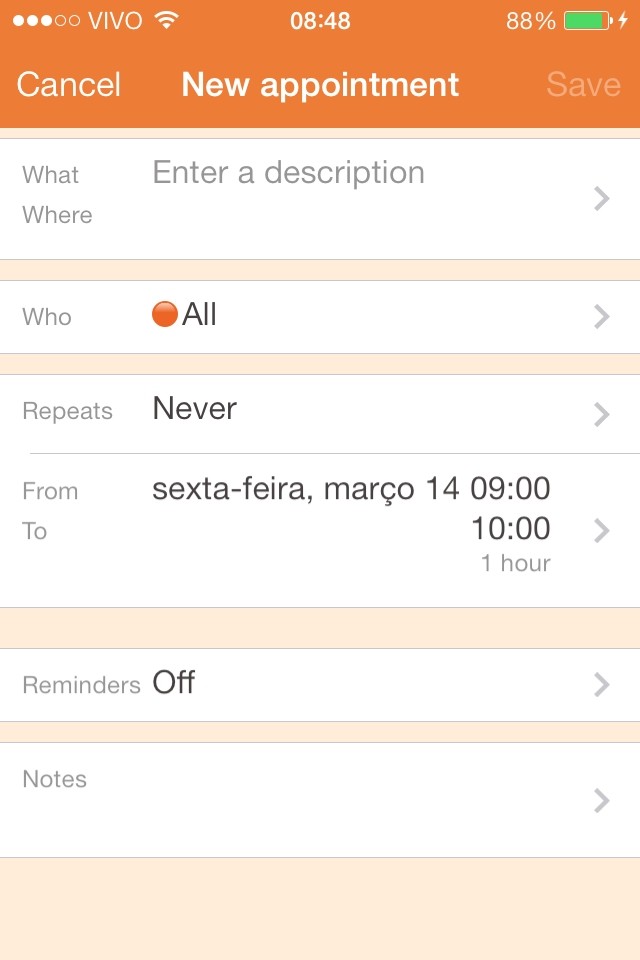The image size is (640, 960).
Task: Open date and time picker chevron
Action: pyautogui.click(x=601, y=530)
